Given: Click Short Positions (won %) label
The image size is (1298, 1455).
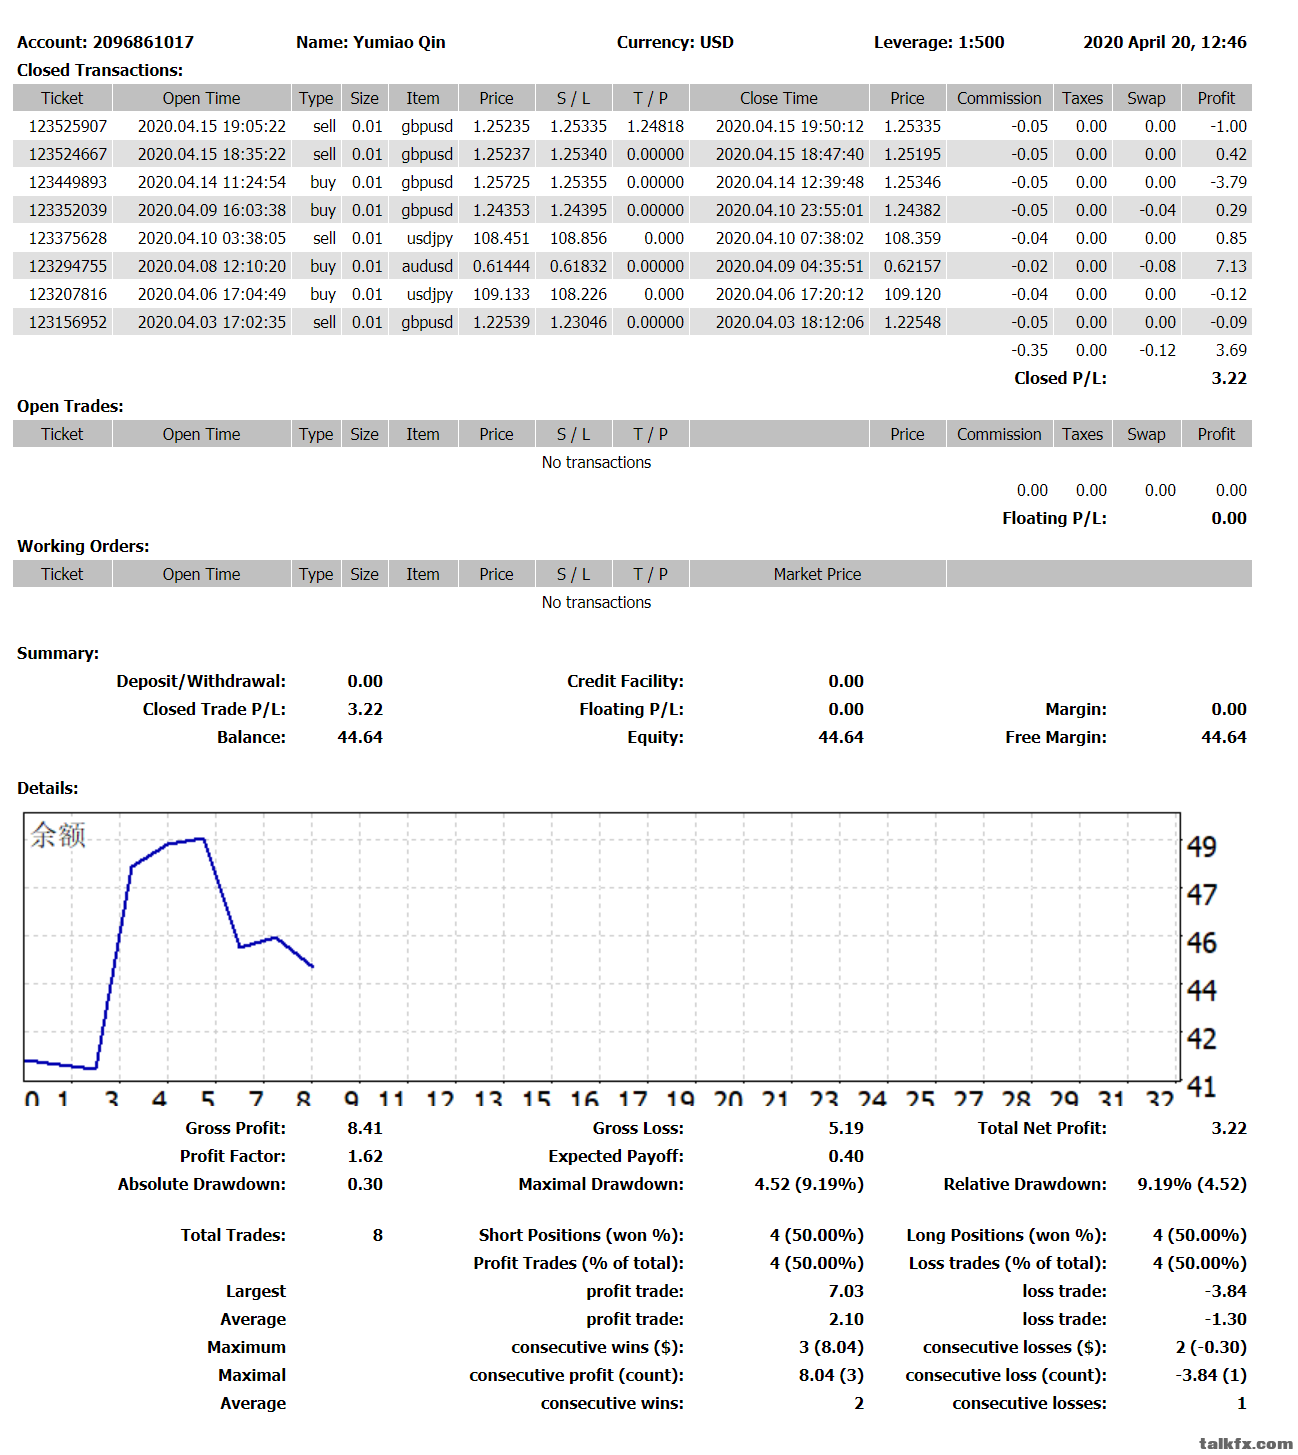Looking at the screenshot, I should [581, 1235].
